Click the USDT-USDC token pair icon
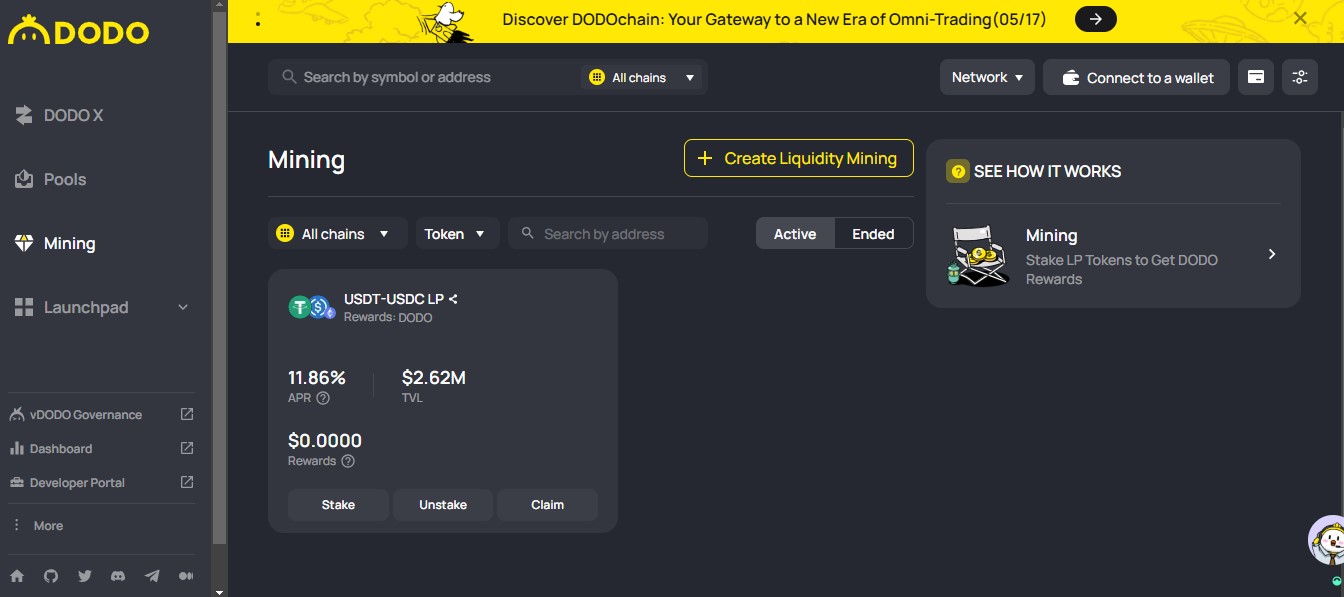Screen dimensions: 1344x597 [311, 307]
